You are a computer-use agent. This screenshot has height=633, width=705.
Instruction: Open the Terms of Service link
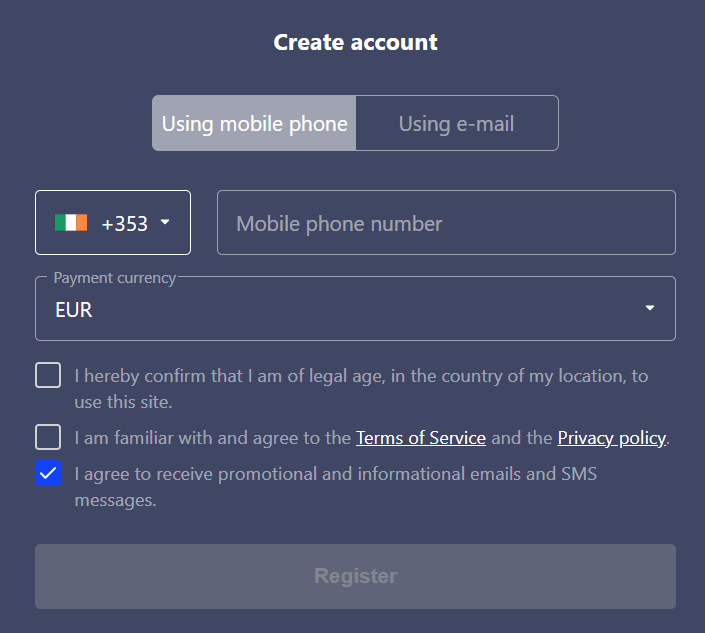point(421,438)
